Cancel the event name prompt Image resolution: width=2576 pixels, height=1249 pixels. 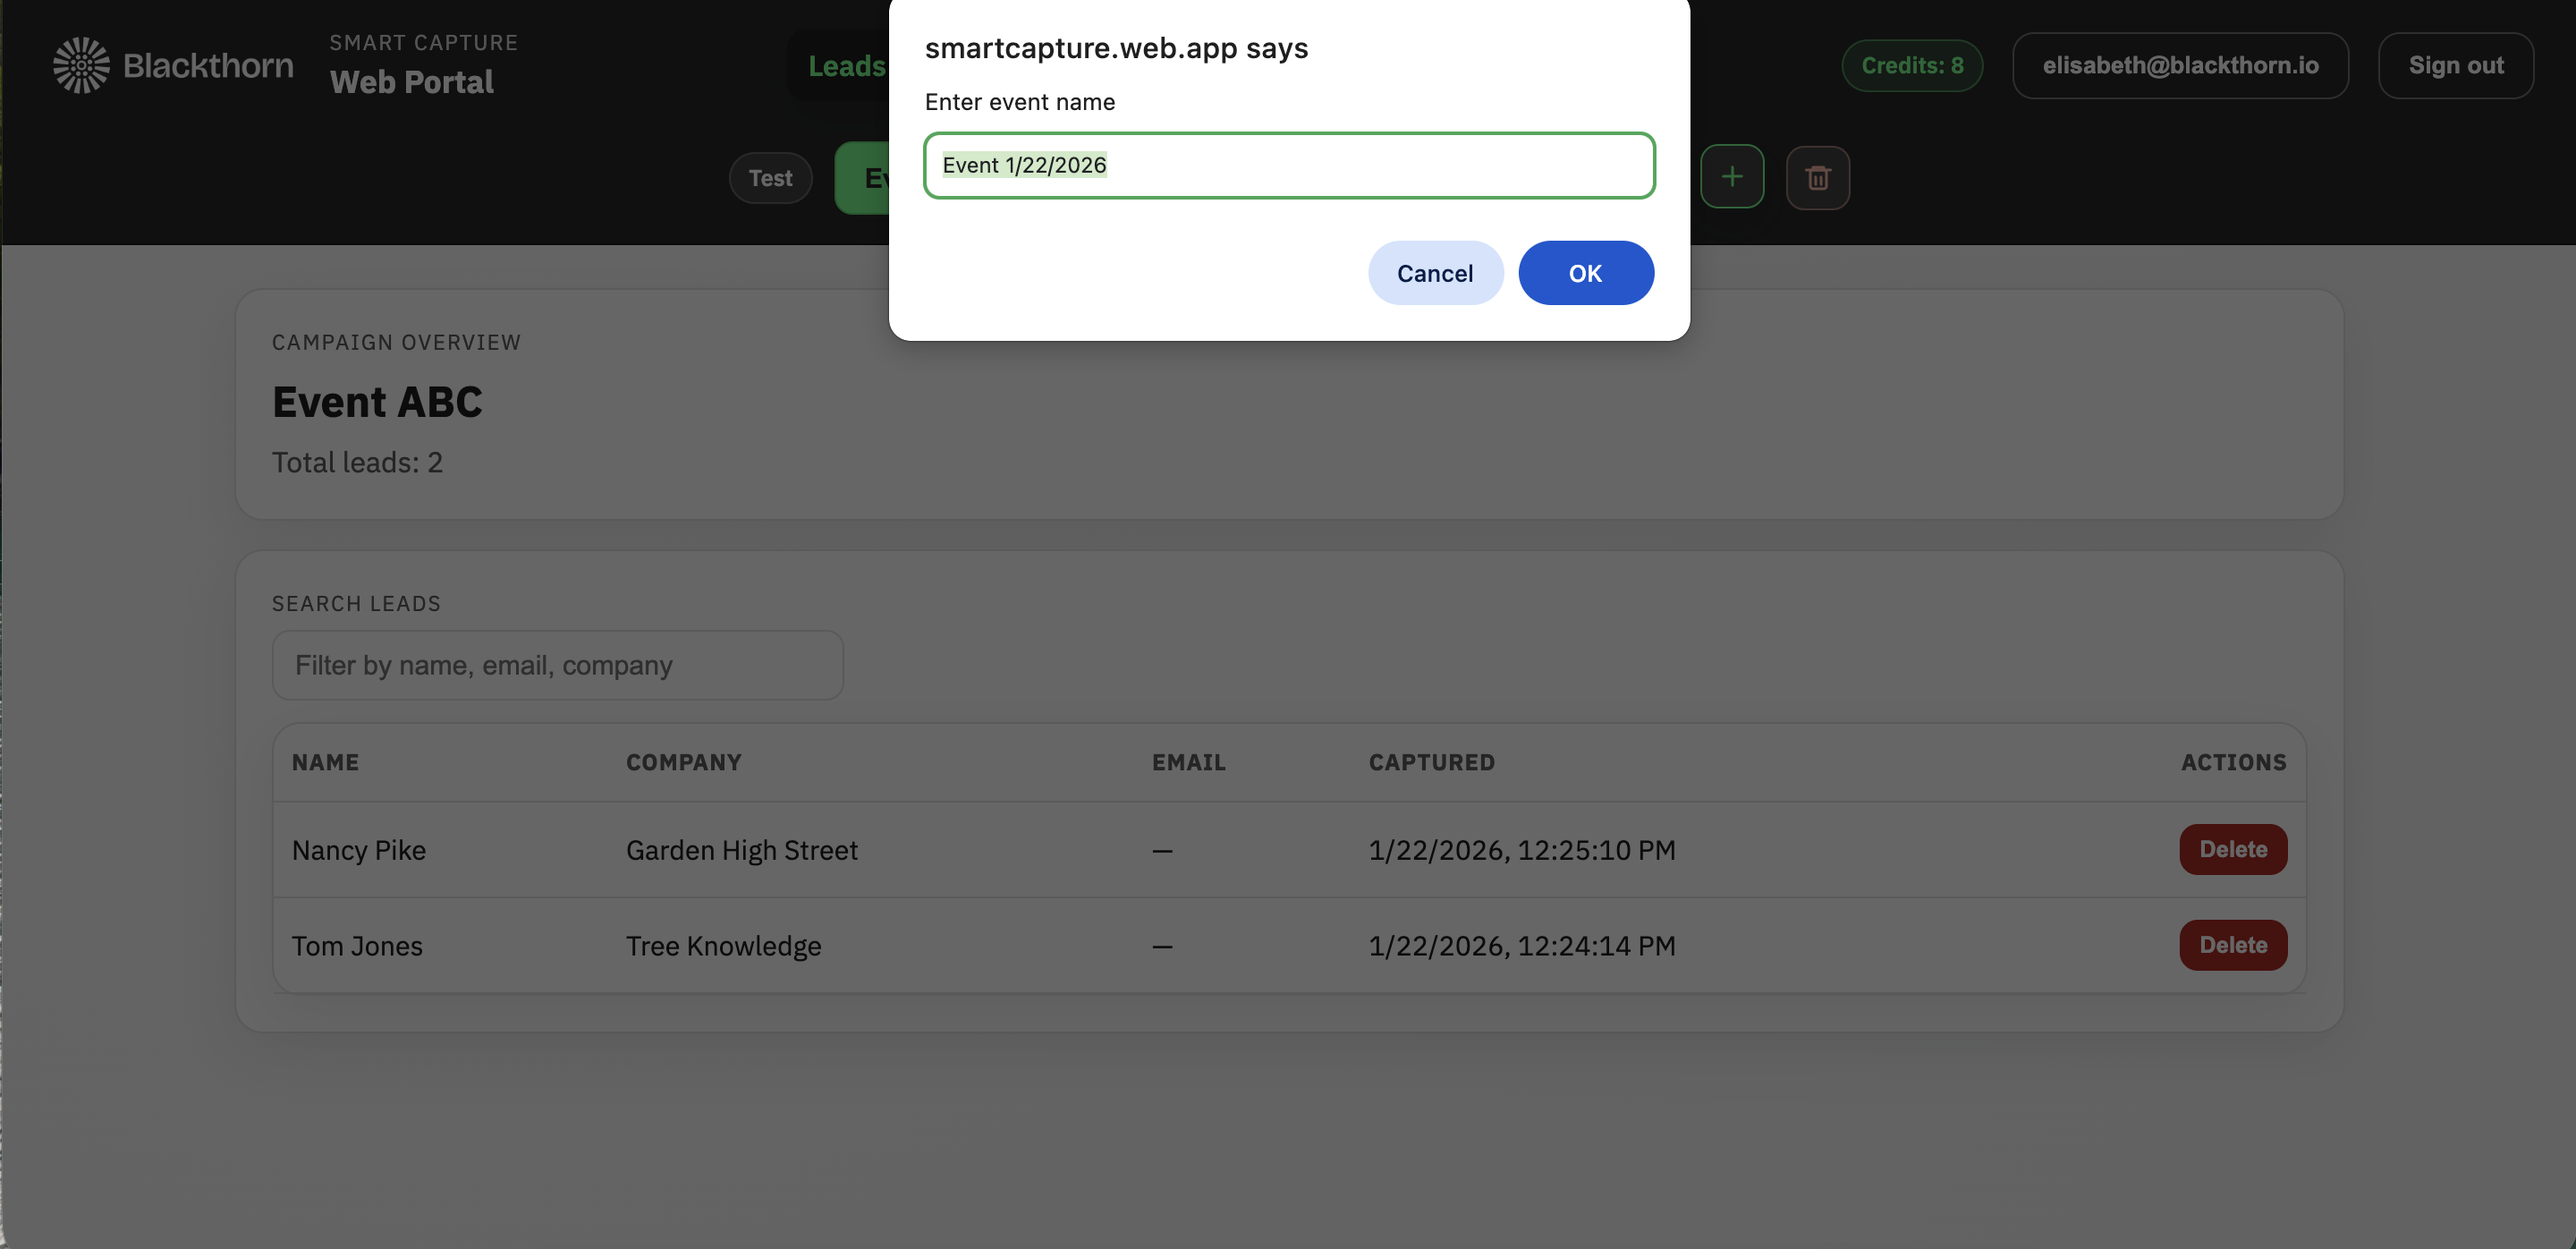1434,273
